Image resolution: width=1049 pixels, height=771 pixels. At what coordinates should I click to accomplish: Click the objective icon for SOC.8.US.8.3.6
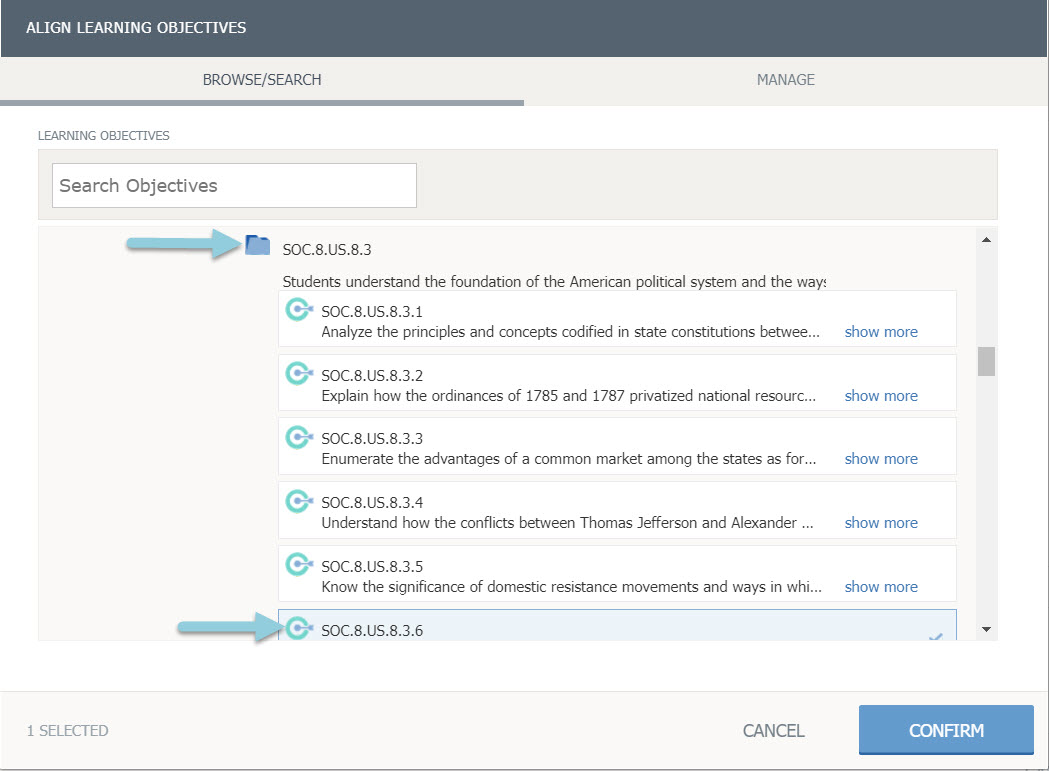pyautogui.click(x=298, y=628)
